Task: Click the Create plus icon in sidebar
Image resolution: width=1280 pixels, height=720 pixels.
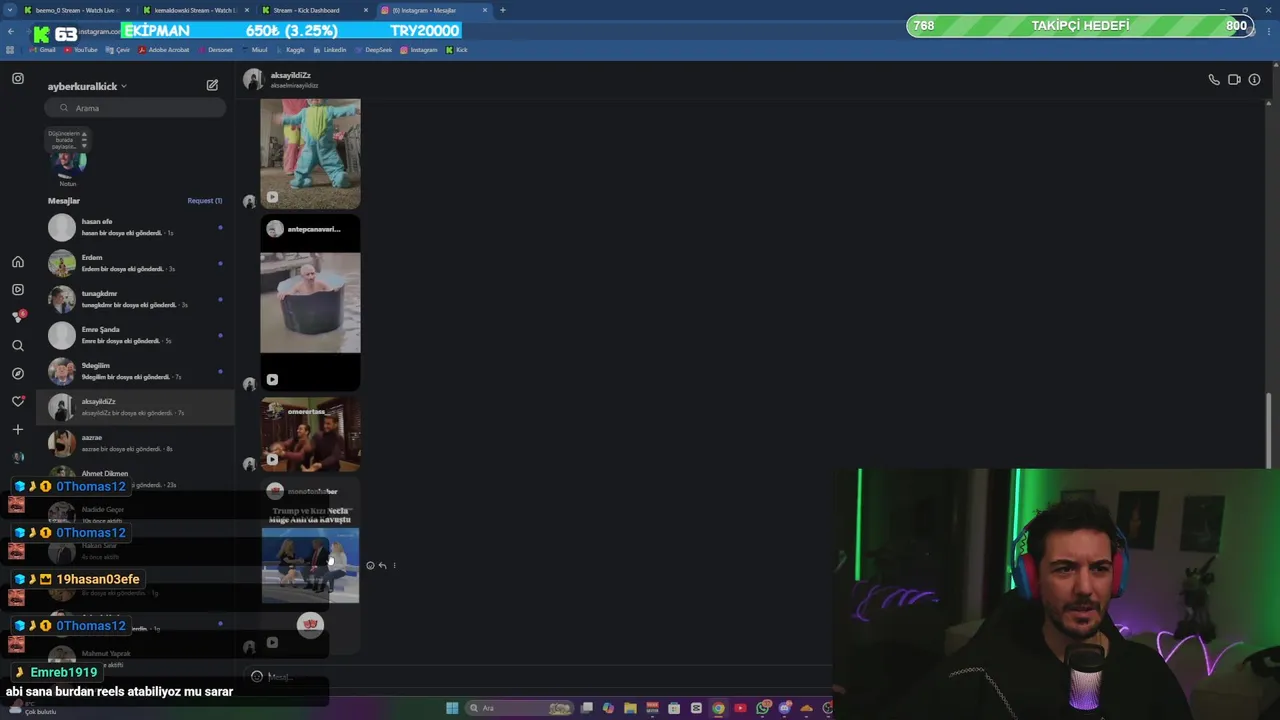Action: [x=18, y=429]
